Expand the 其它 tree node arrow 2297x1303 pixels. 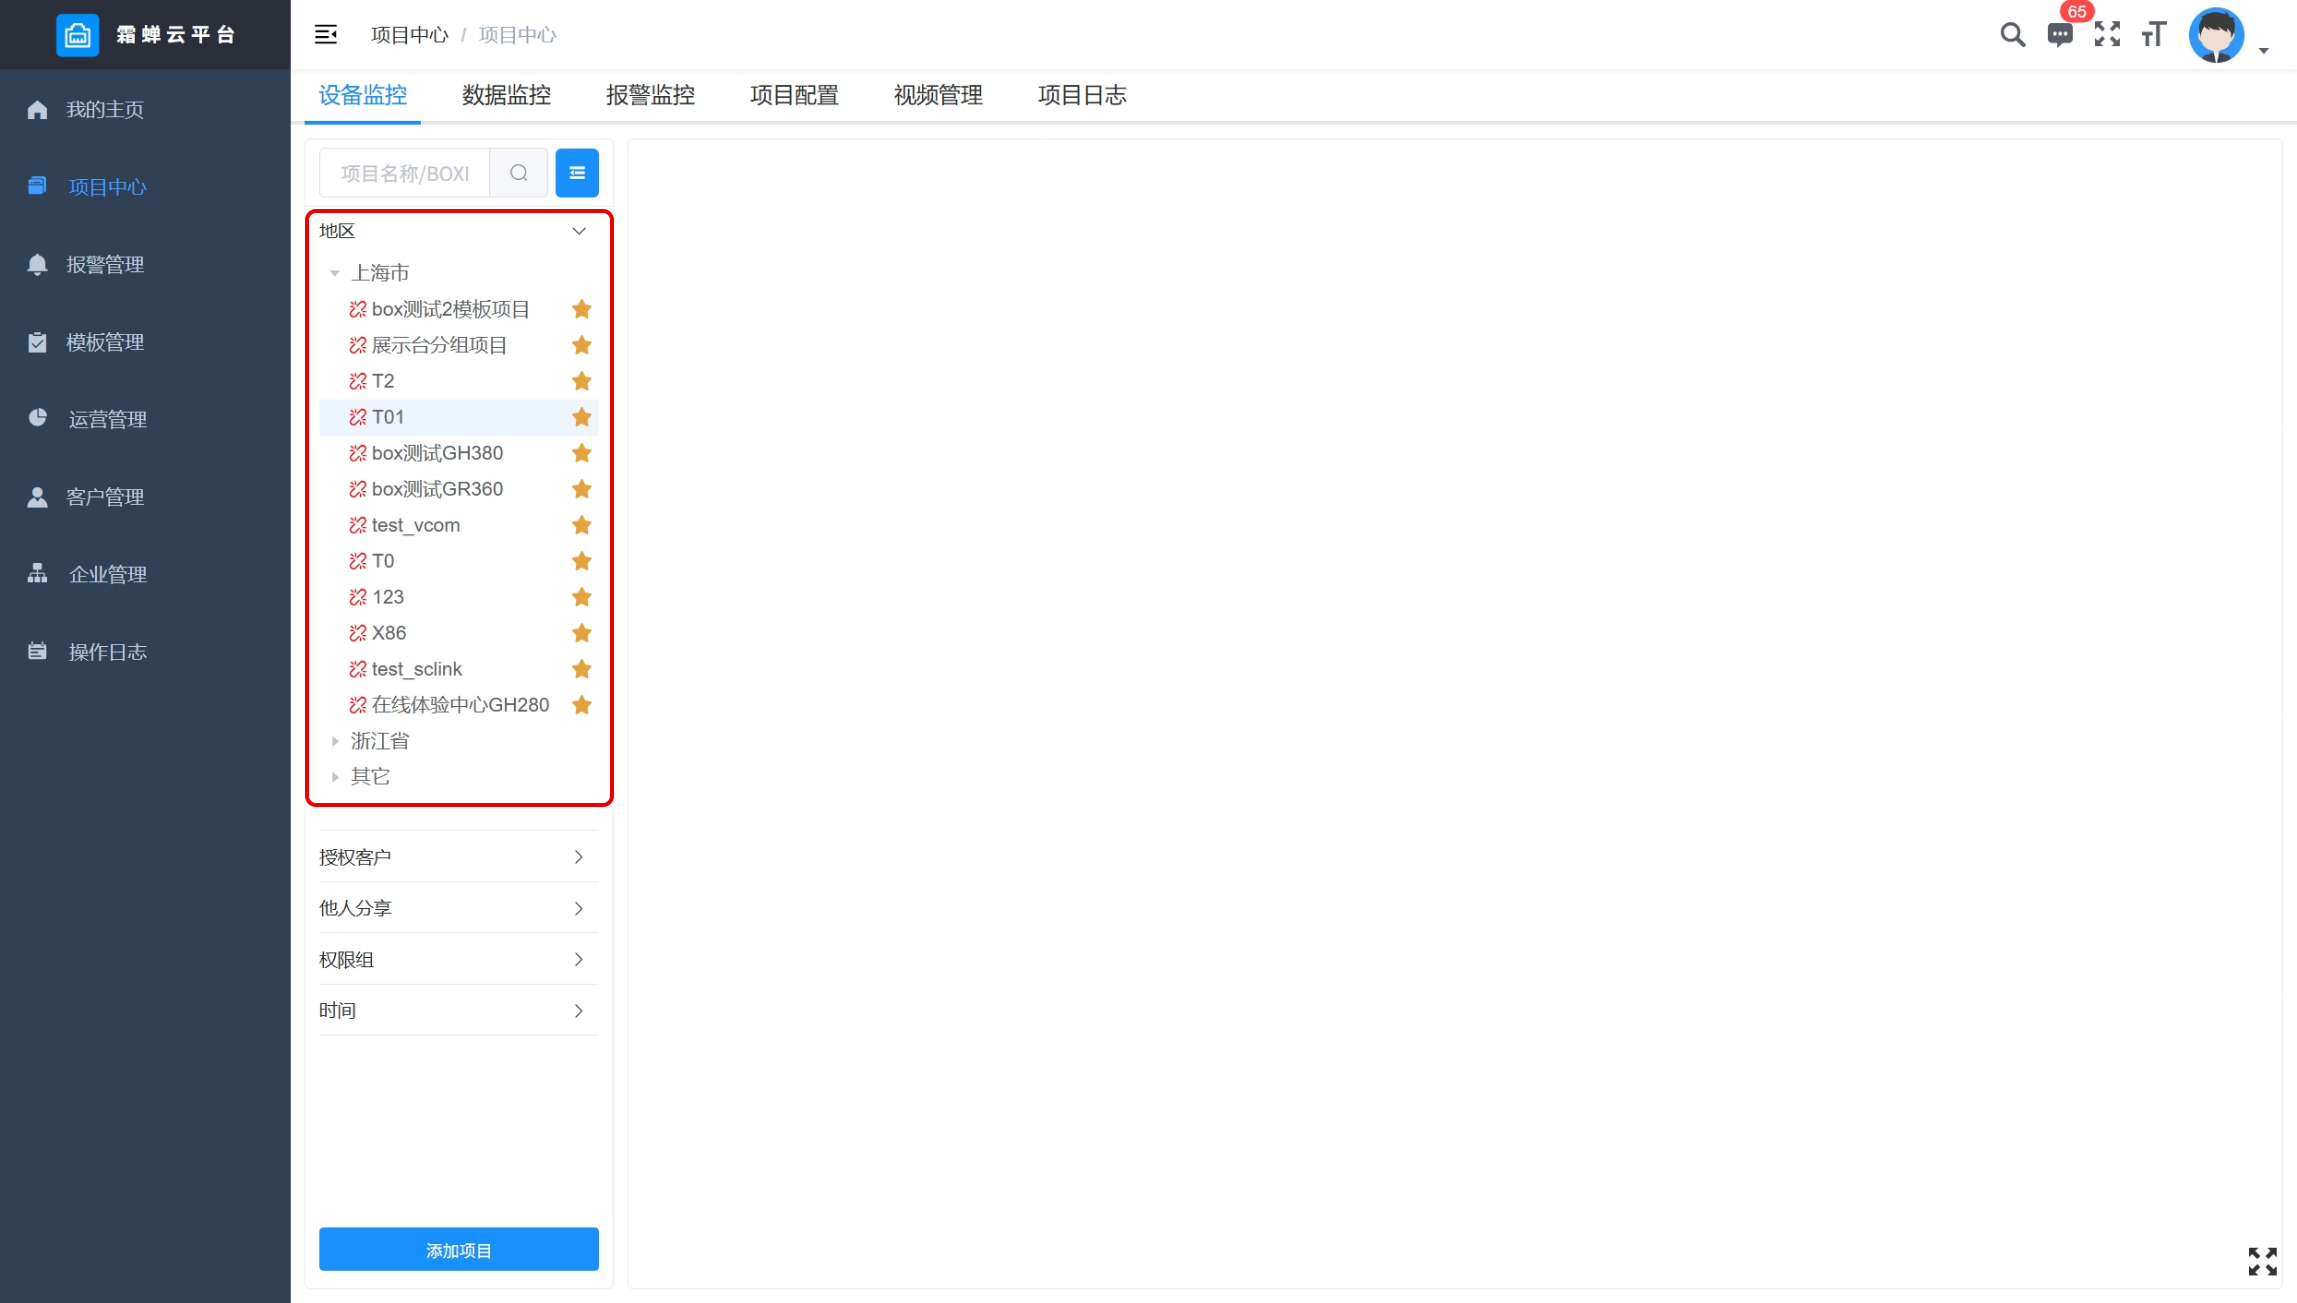click(335, 777)
